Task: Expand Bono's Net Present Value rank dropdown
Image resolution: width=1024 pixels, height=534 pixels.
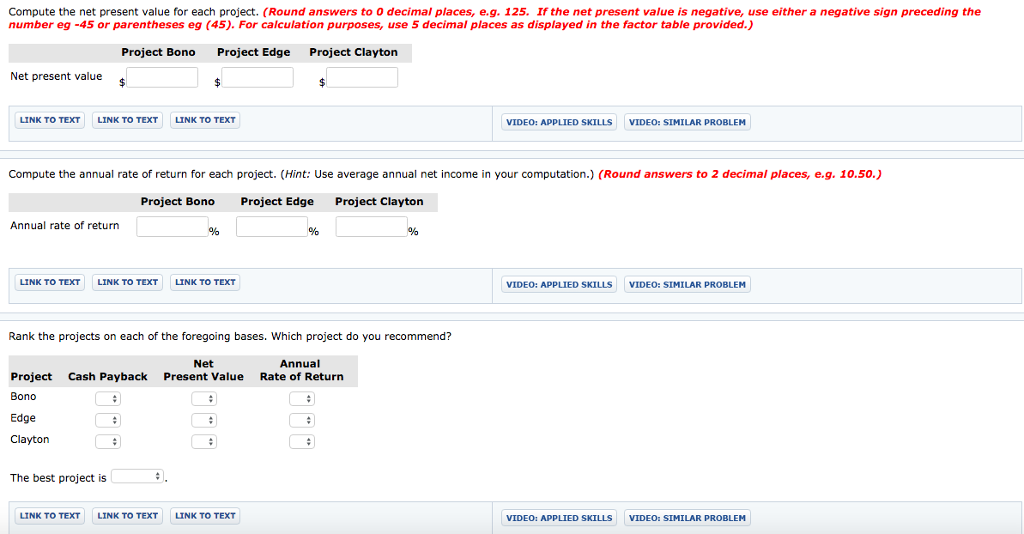Action: pos(204,398)
